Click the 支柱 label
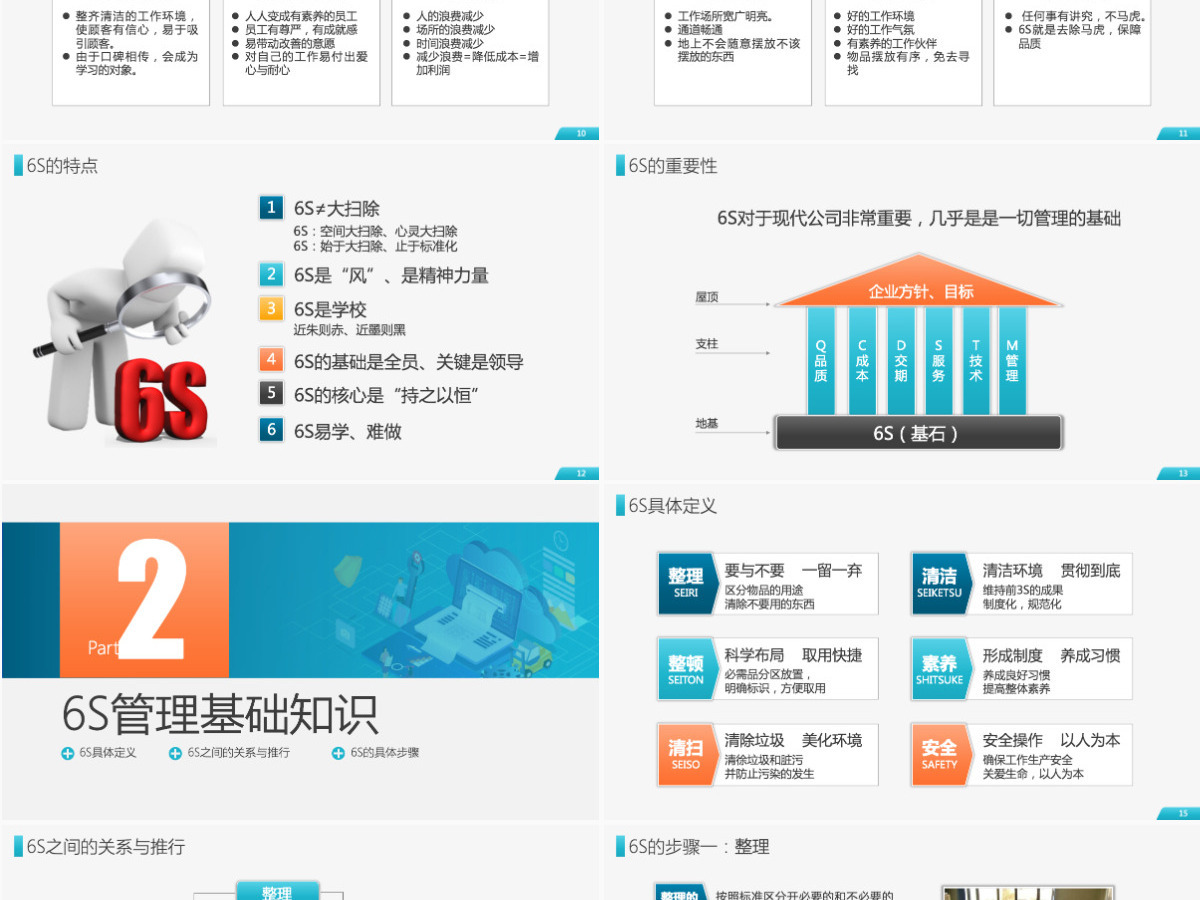 707,344
